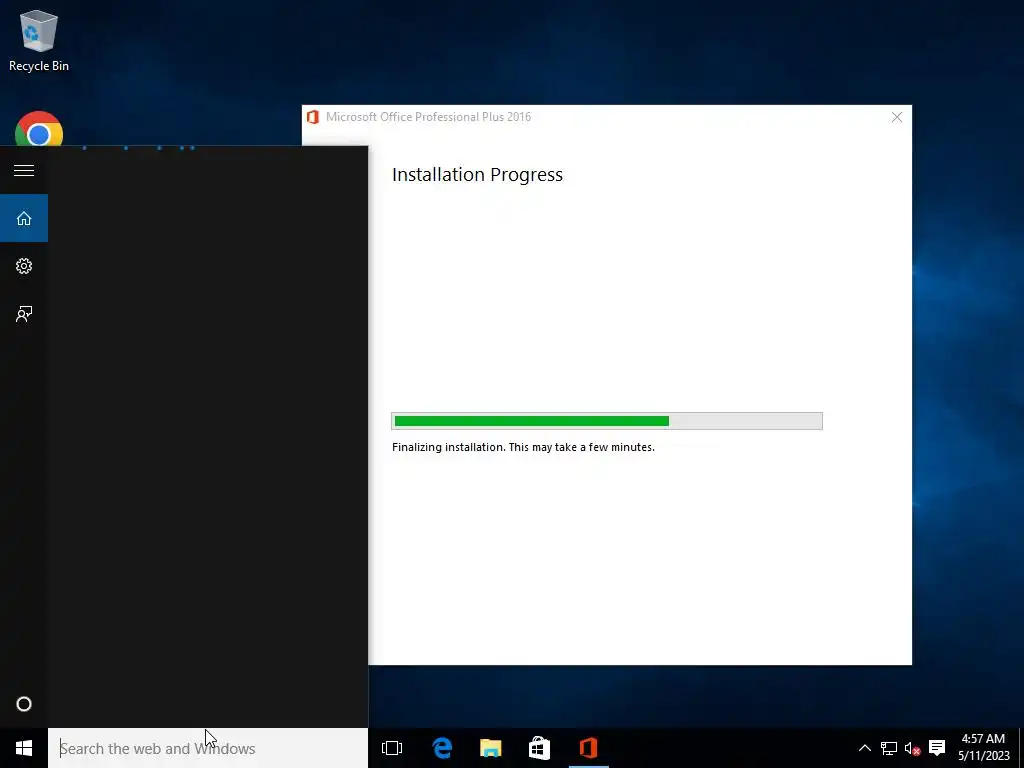Open the Google Chrome desktop icon

(39, 129)
